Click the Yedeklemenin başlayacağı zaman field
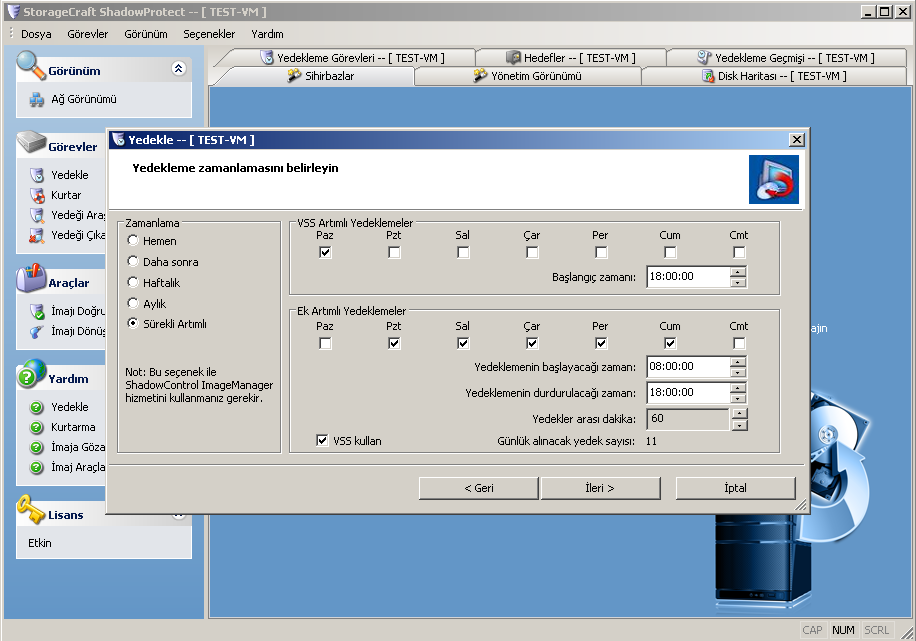The height and width of the screenshot is (641, 916). point(688,367)
